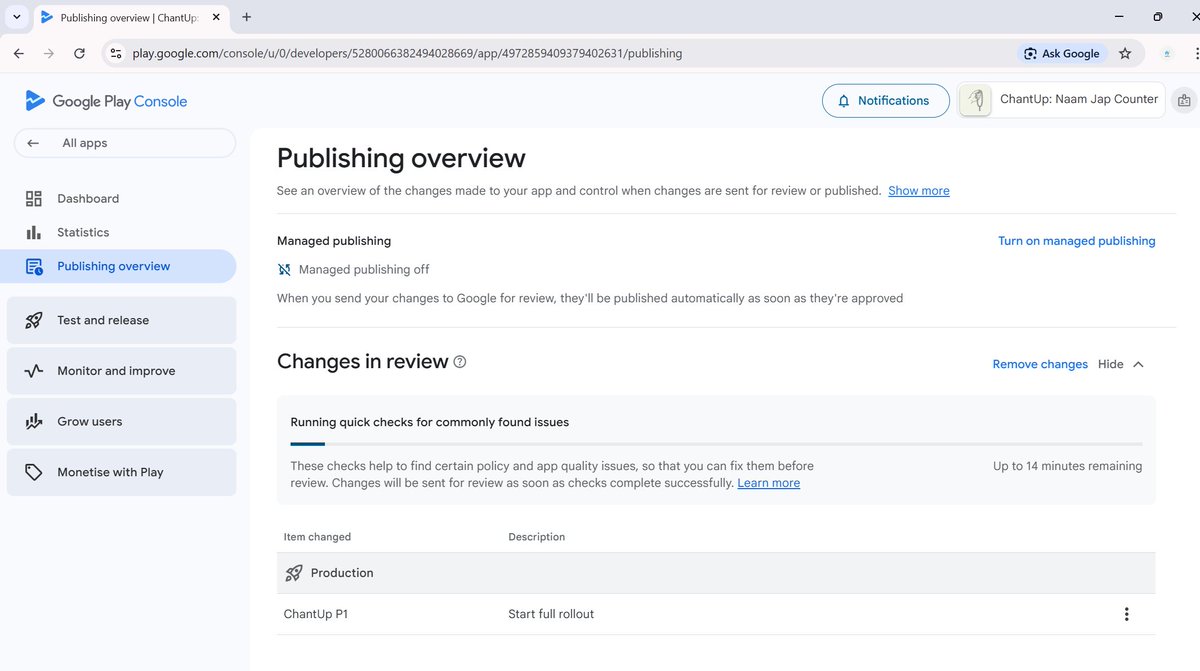Select the Publishing overview browser tab
1200x671 pixels.
(130, 18)
